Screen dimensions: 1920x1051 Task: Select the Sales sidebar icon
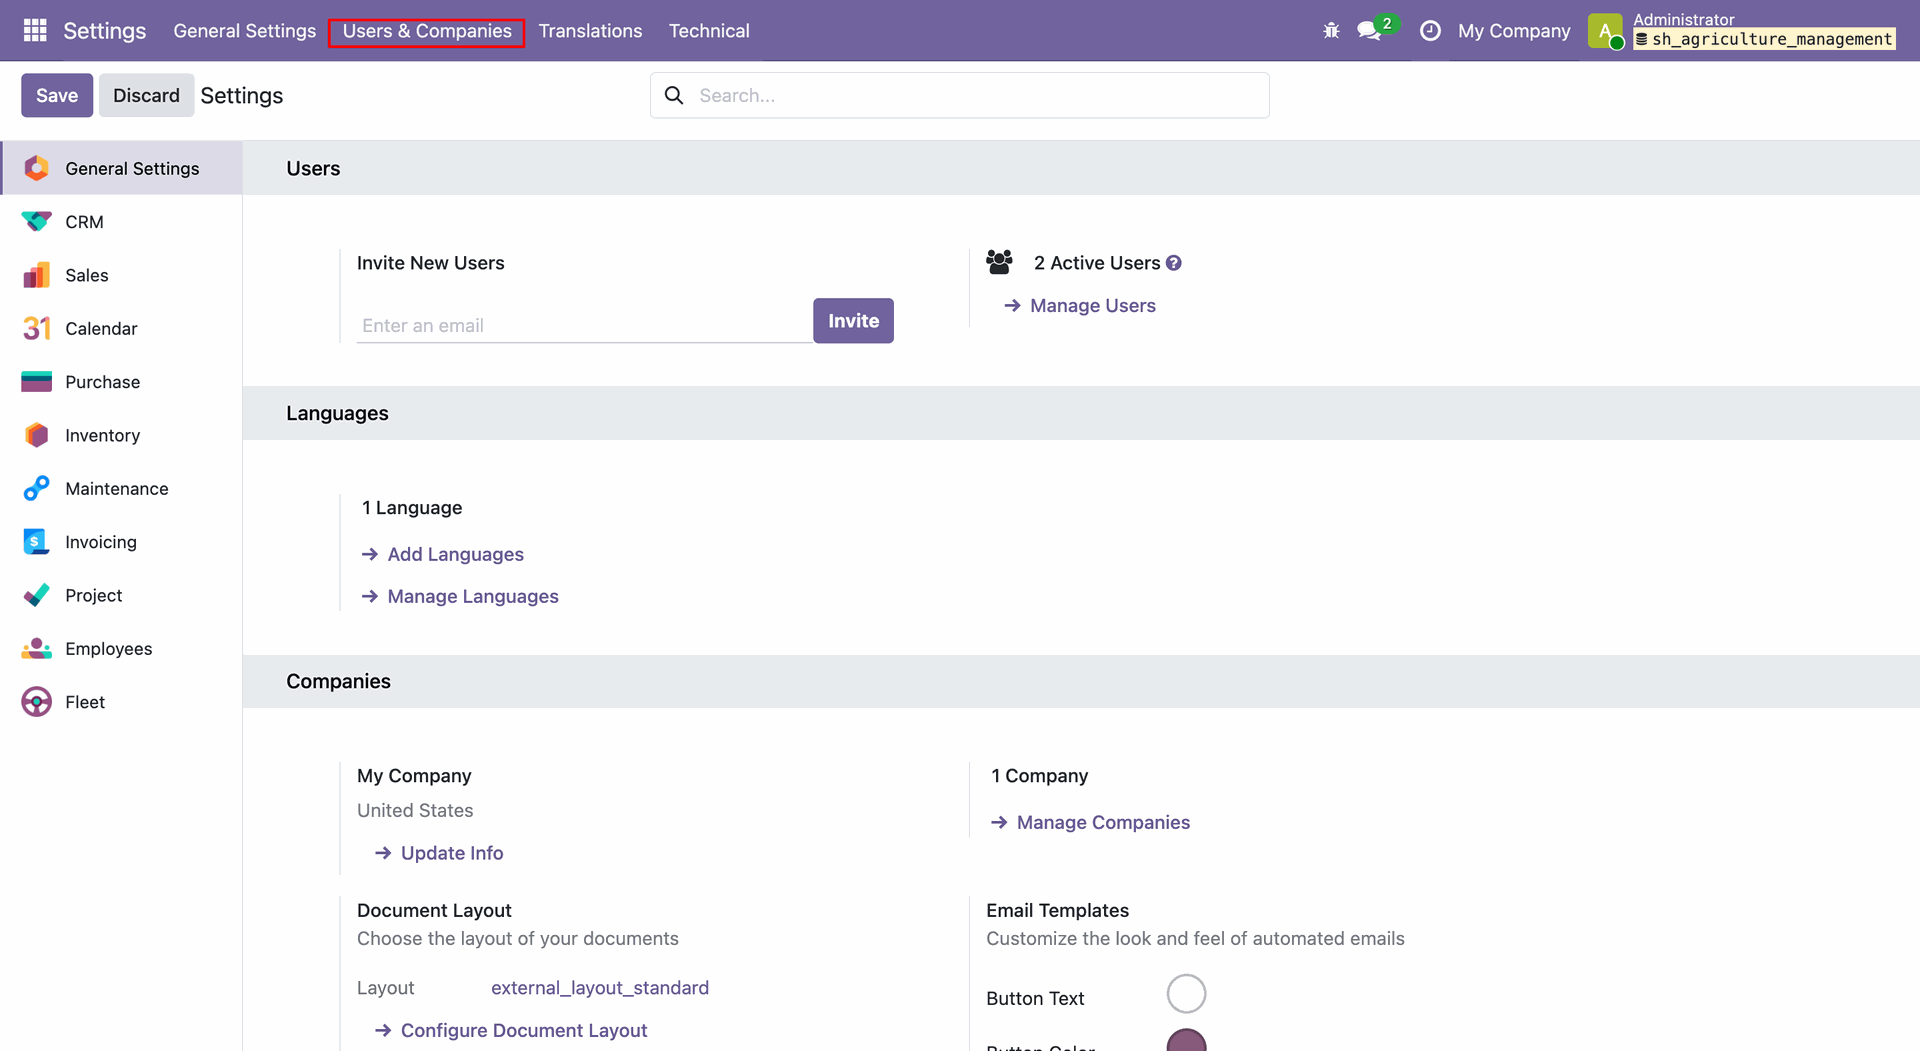pyautogui.click(x=37, y=275)
